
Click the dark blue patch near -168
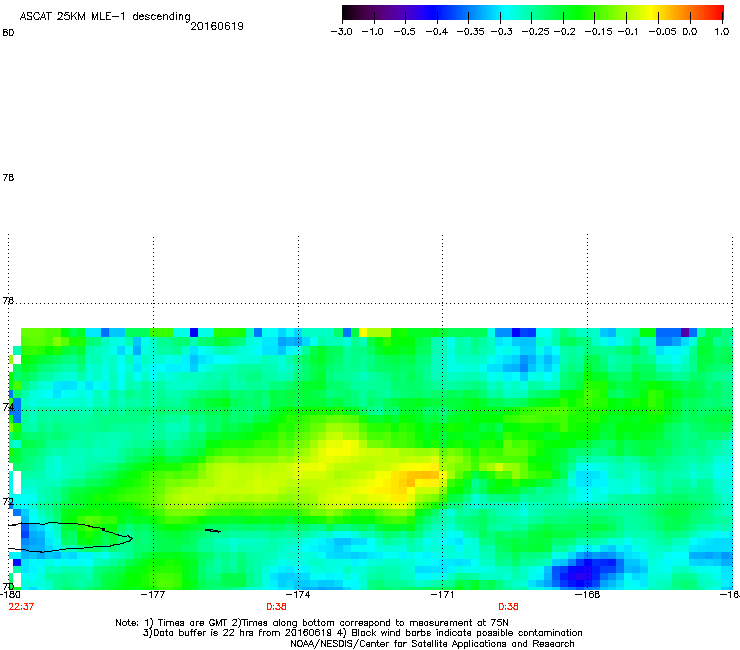tap(585, 572)
